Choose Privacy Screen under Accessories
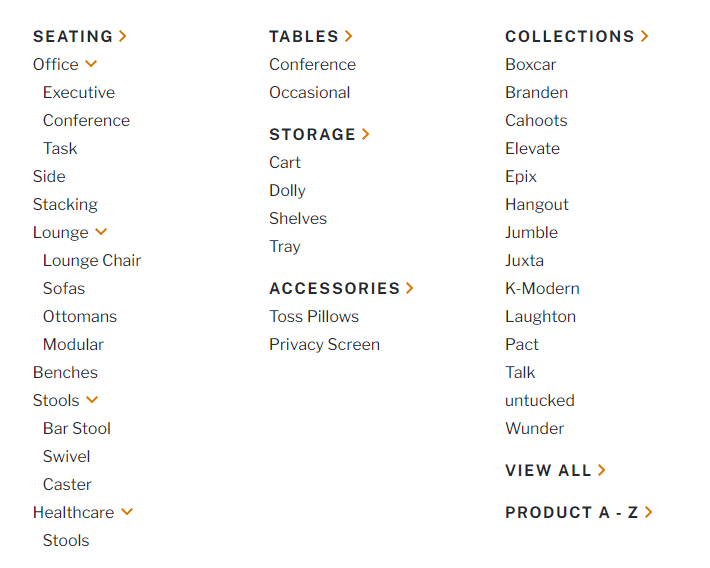Screen dimensions: 710x568 point(324,344)
